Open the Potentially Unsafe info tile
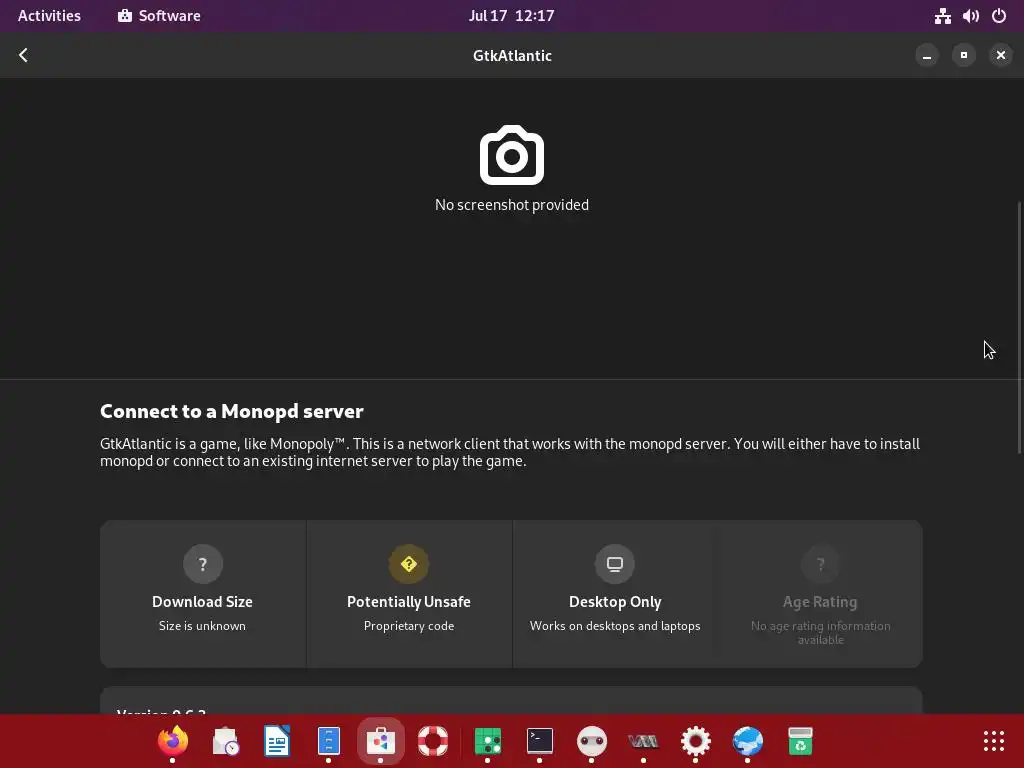The height and width of the screenshot is (768, 1024). [409, 594]
